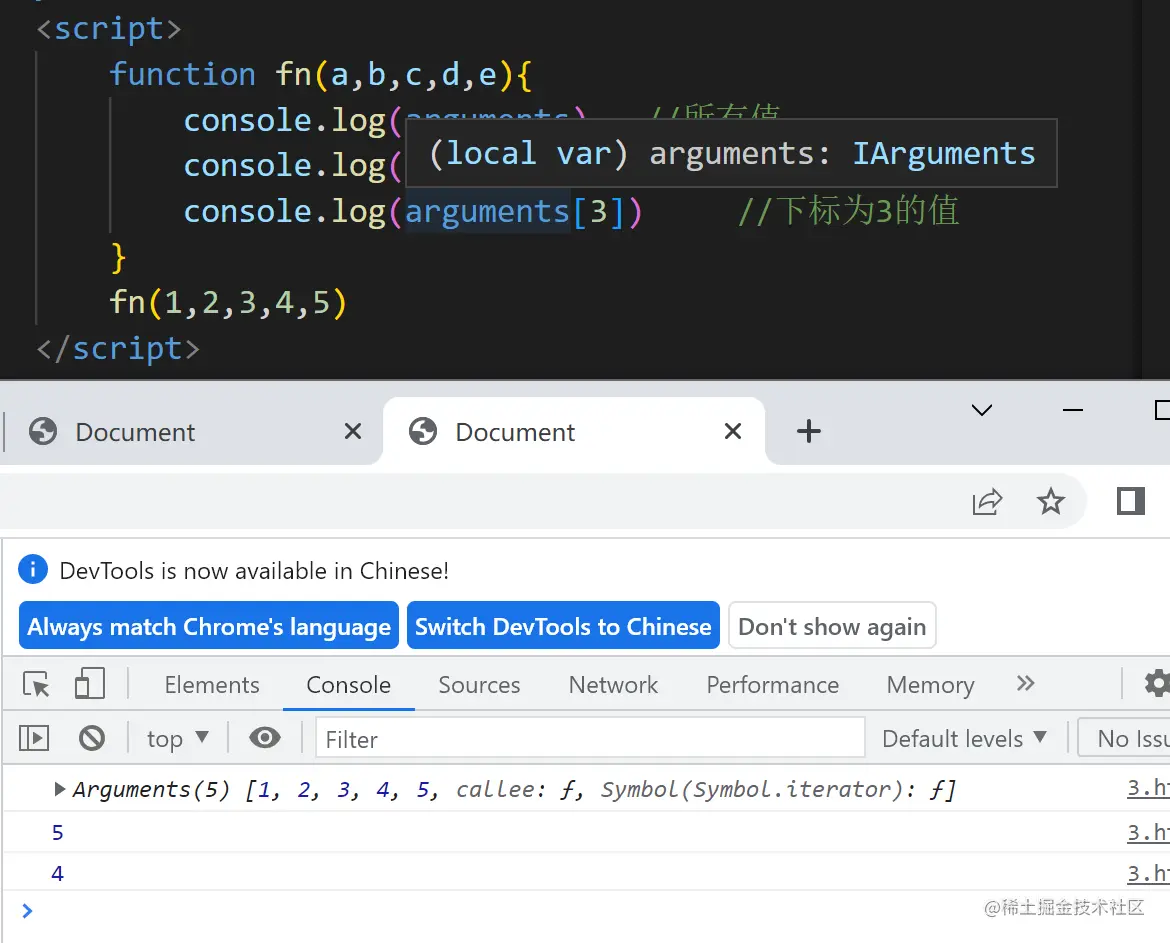Click the blue info icon in DevTools banner

tap(33, 570)
